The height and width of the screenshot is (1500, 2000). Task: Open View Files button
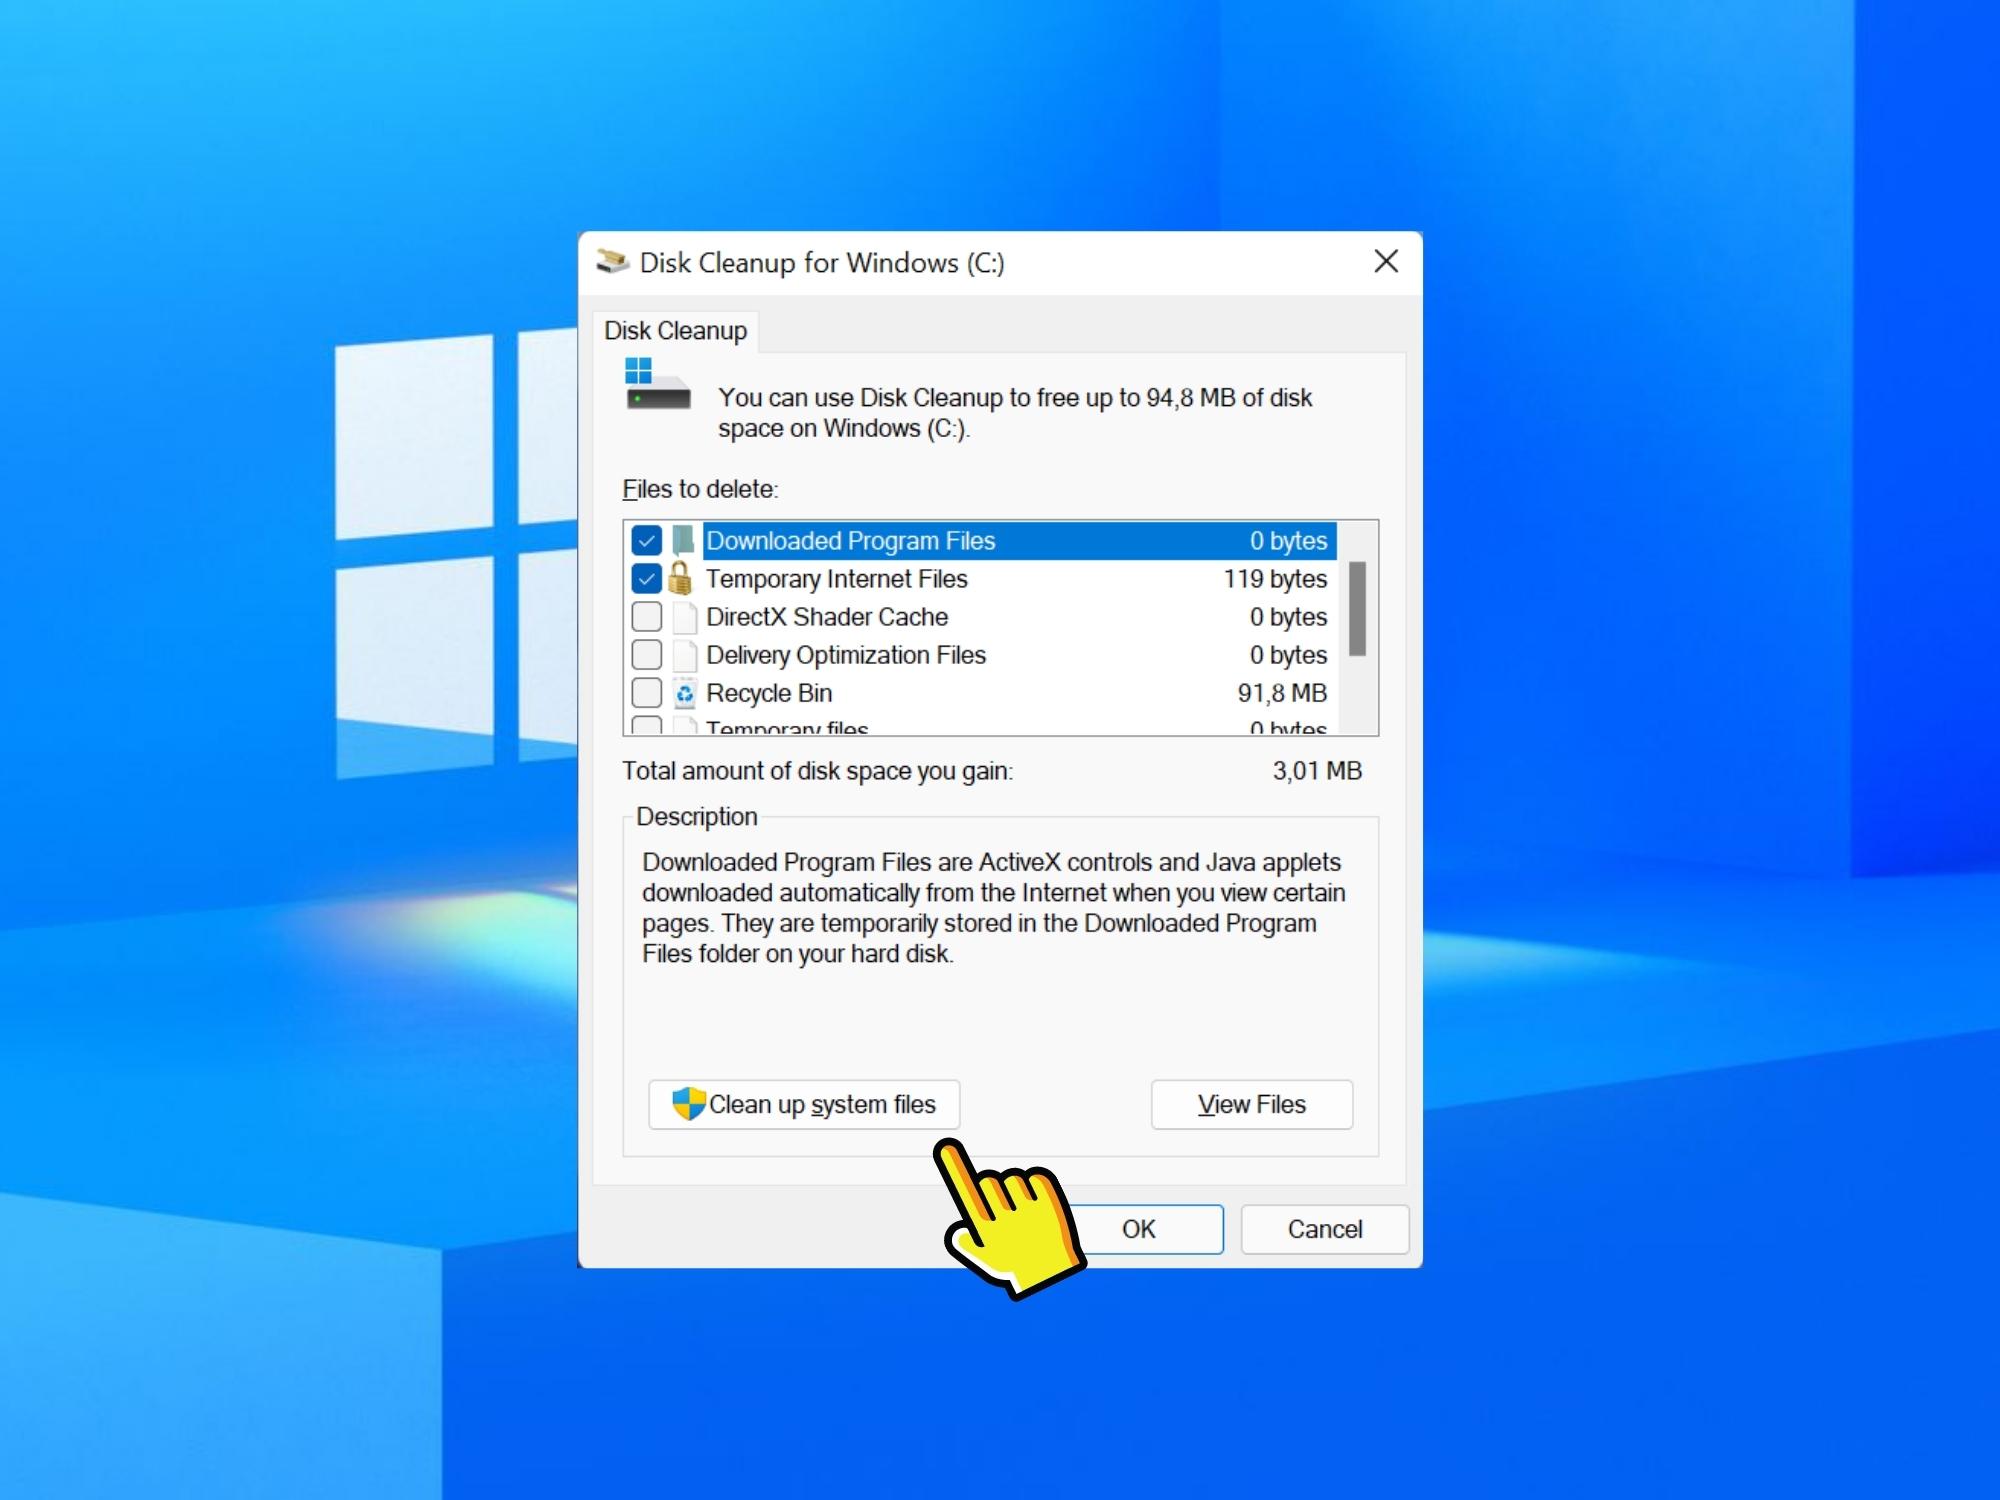pyautogui.click(x=1252, y=1104)
